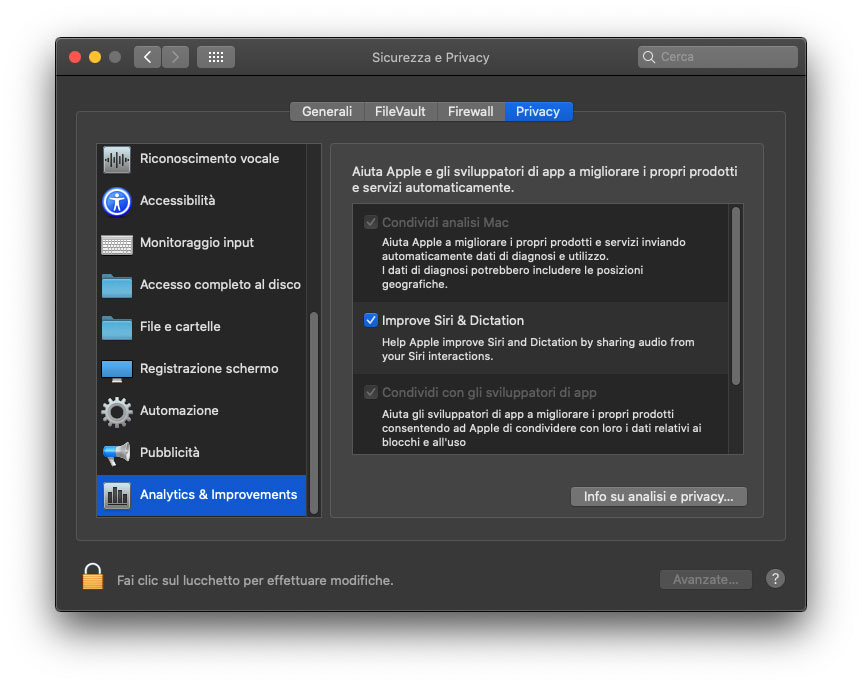Click the Analytics & Improvements bar chart icon
Screen dimensions: 862x685
pos(117,495)
